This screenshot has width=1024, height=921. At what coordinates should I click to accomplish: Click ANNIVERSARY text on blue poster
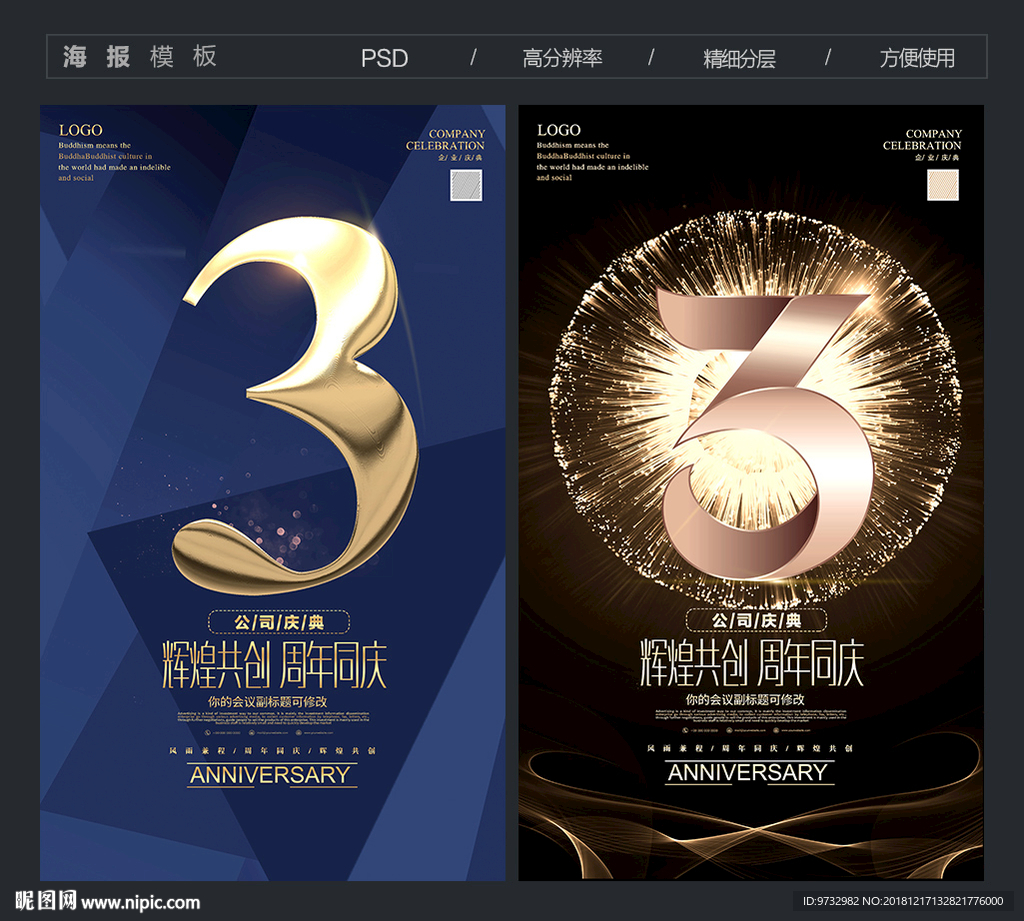270,775
